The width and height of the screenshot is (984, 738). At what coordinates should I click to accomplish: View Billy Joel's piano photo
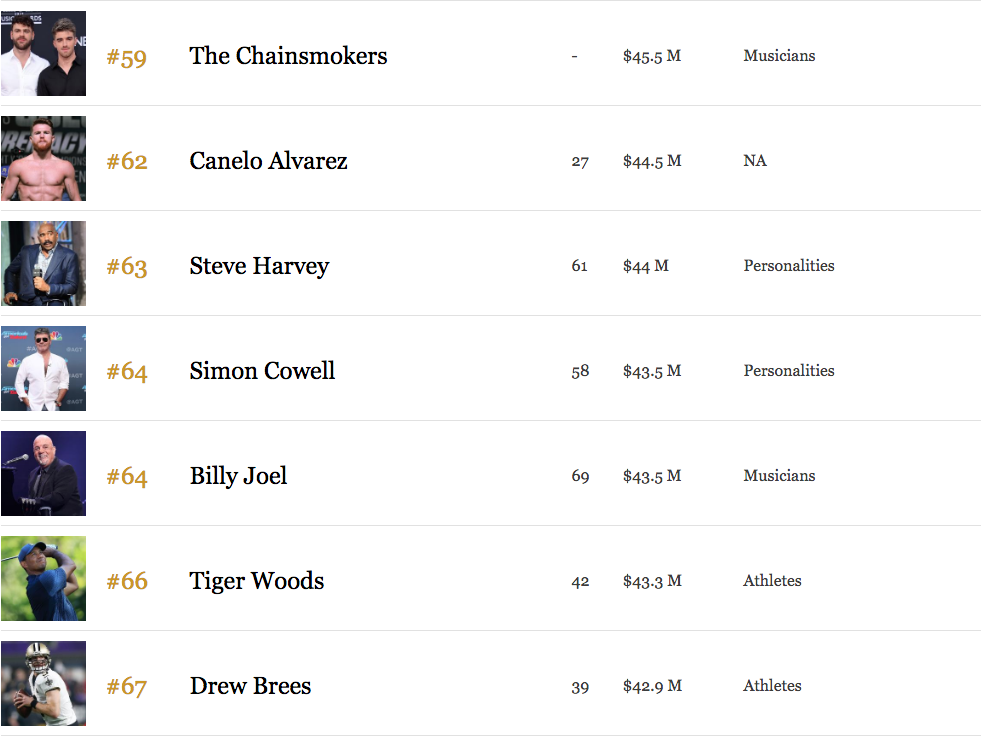[43, 473]
